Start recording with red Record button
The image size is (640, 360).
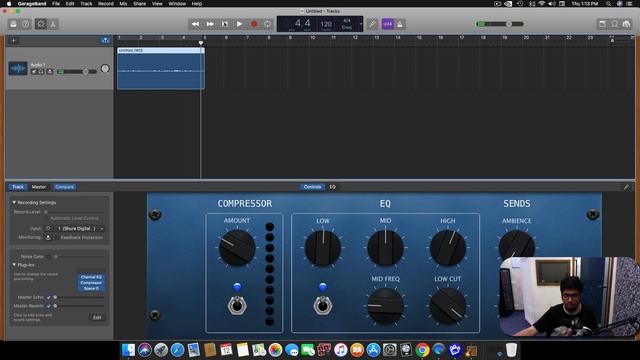point(254,24)
